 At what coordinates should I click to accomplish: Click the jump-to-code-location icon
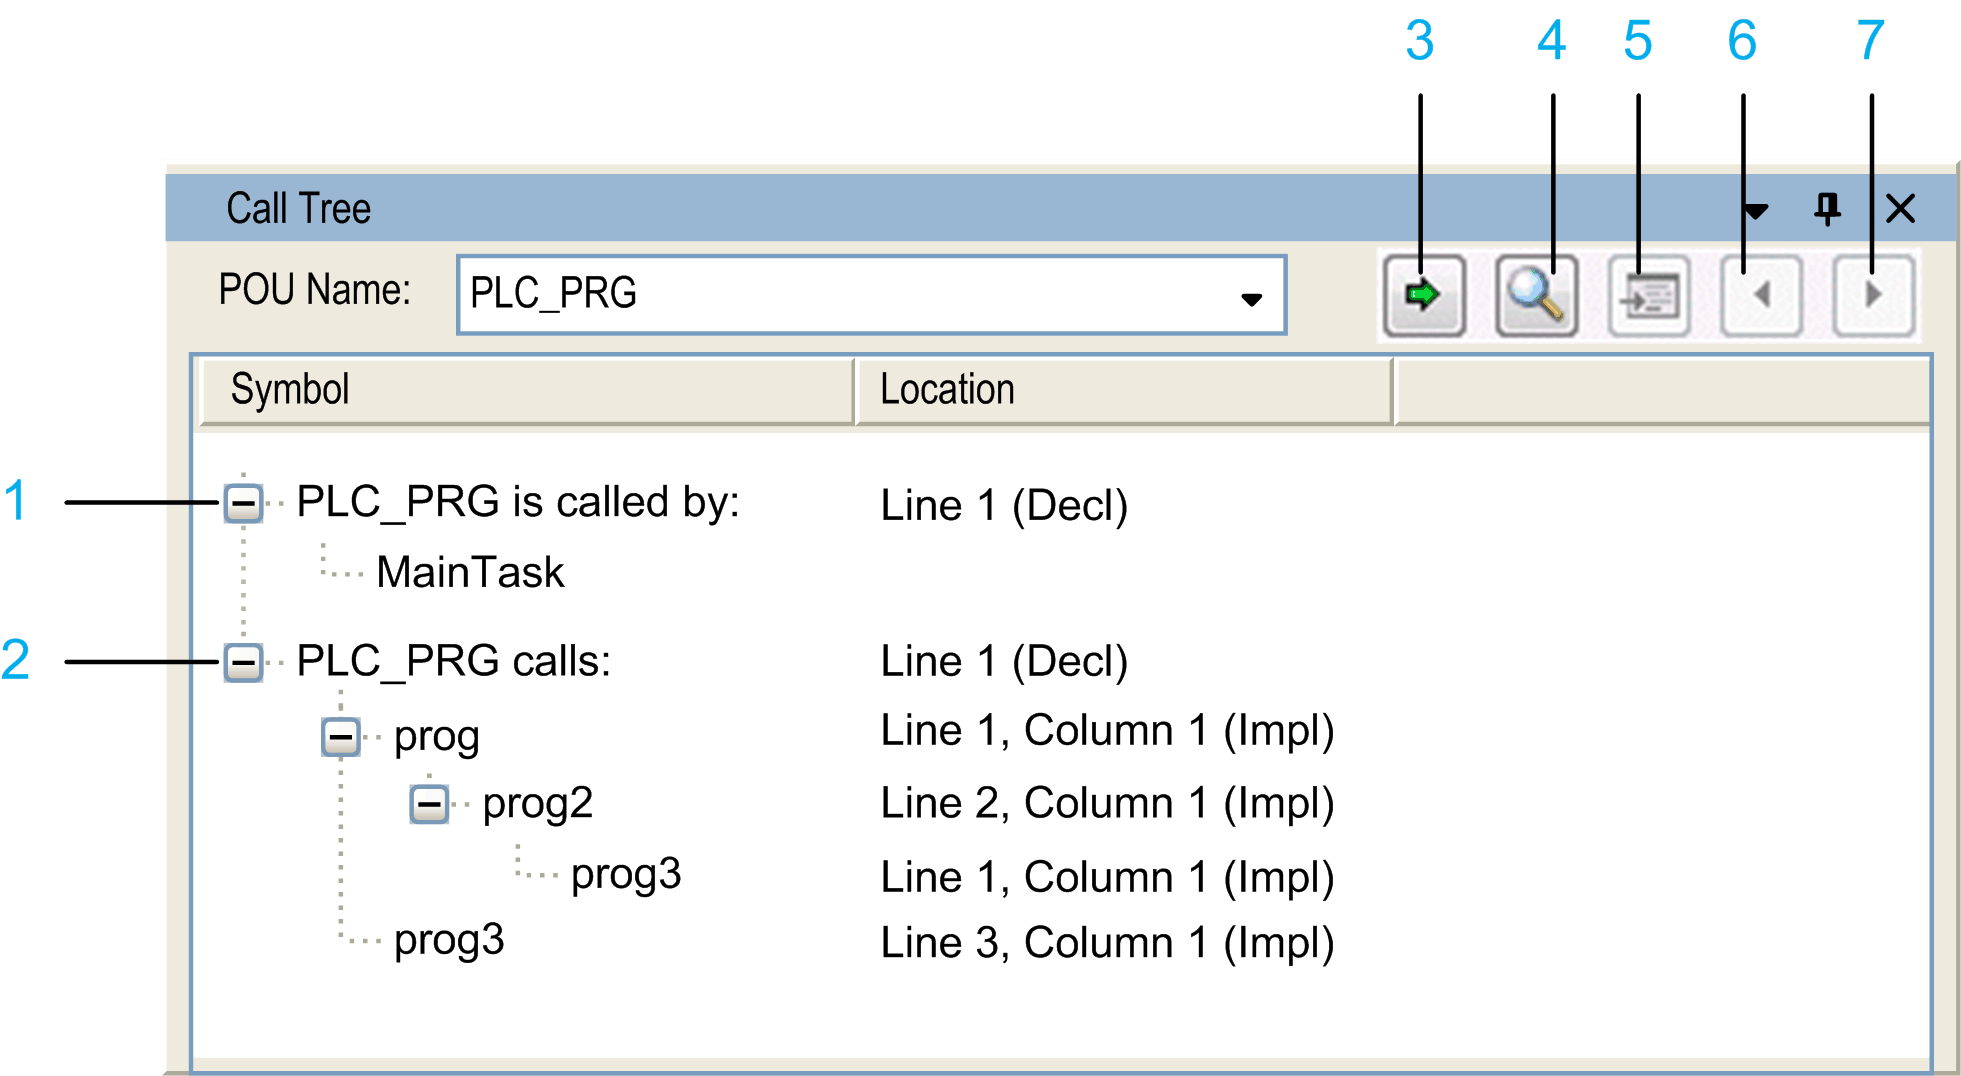coord(1649,294)
